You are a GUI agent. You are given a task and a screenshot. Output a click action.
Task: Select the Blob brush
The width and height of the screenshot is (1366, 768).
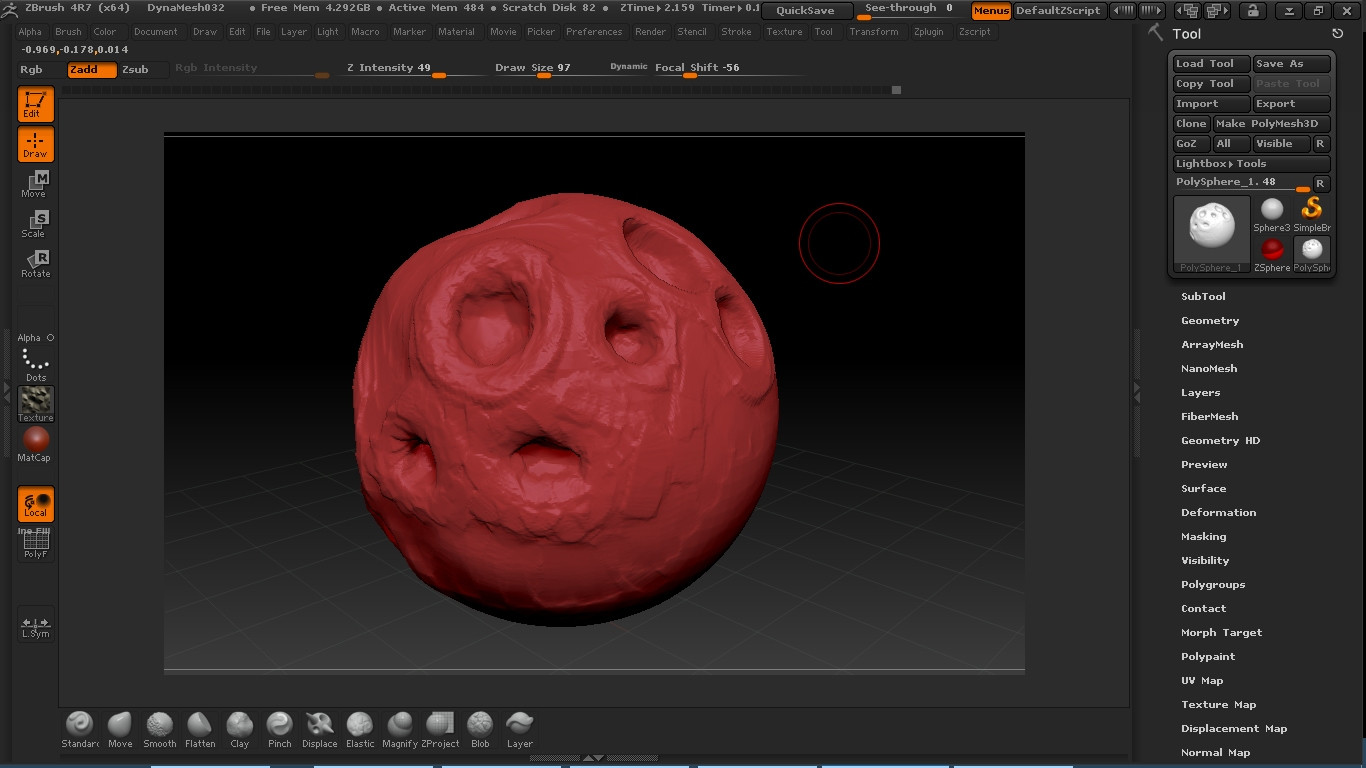480,729
